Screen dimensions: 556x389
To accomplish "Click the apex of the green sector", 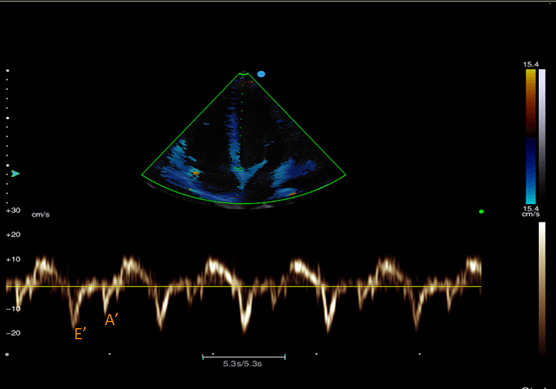I will [243, 73].
